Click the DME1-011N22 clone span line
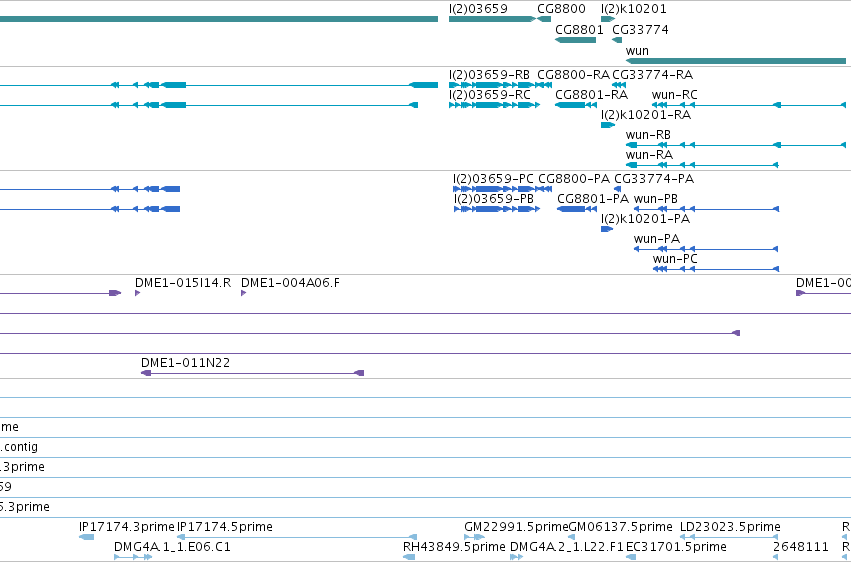Screen dimensions: 851x562 click(252, 373)
